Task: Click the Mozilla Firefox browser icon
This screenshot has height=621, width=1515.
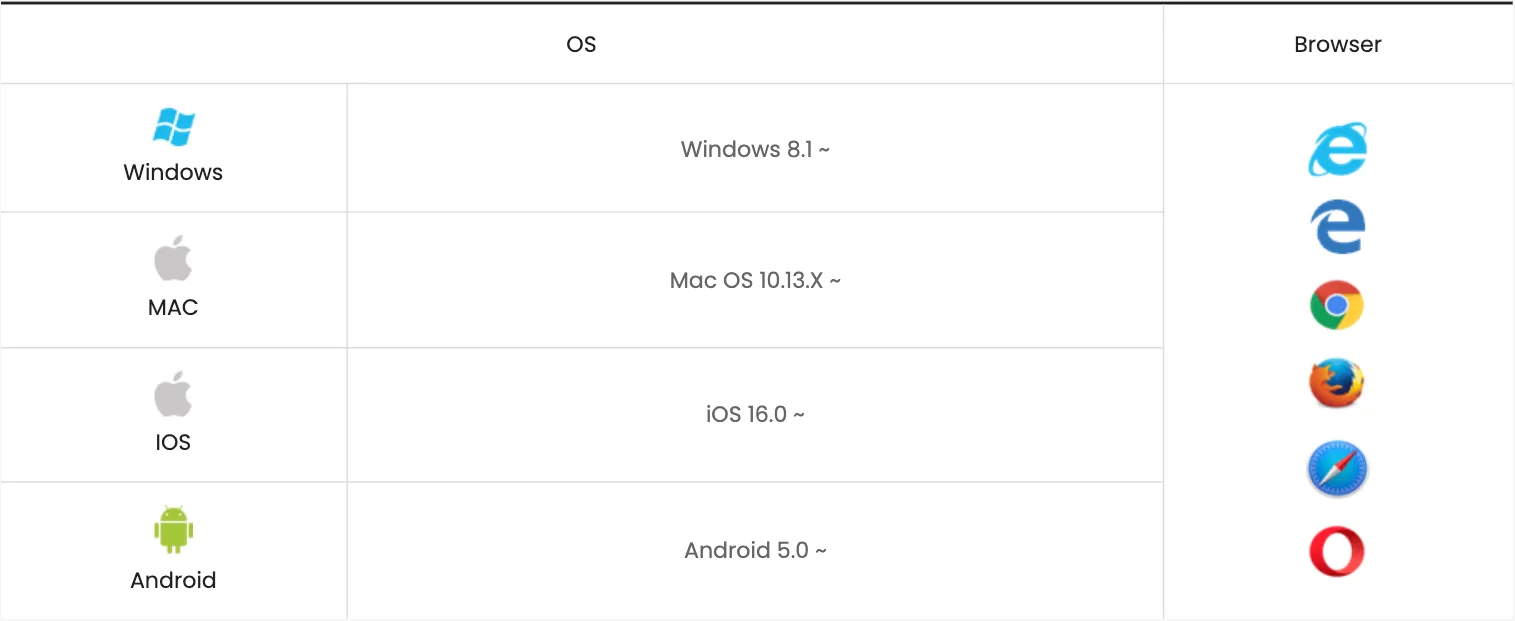Action: [x=1337, y=383]
